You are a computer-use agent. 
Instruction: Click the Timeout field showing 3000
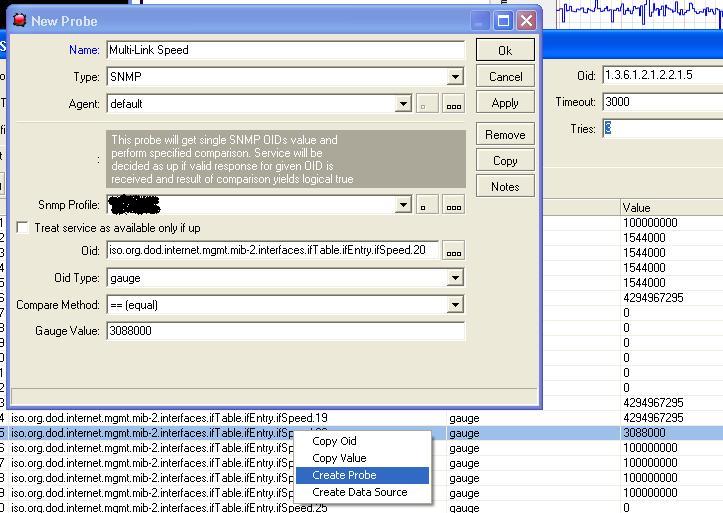click(663, 102)
